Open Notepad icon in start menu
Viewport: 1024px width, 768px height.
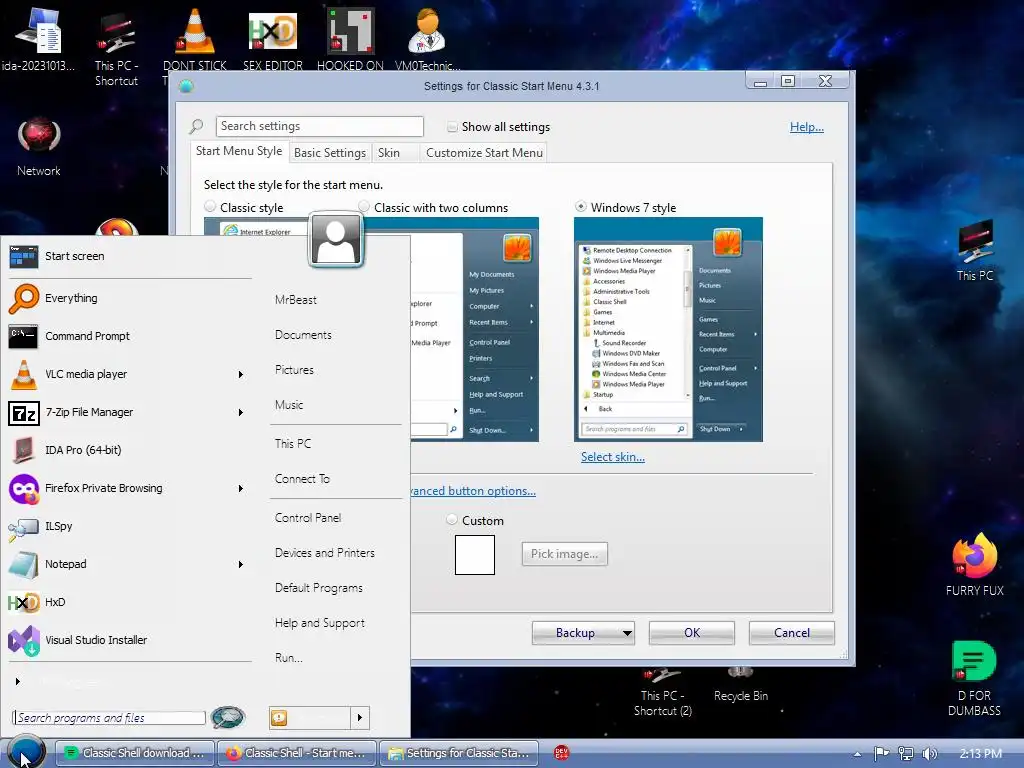click(24, 564)
